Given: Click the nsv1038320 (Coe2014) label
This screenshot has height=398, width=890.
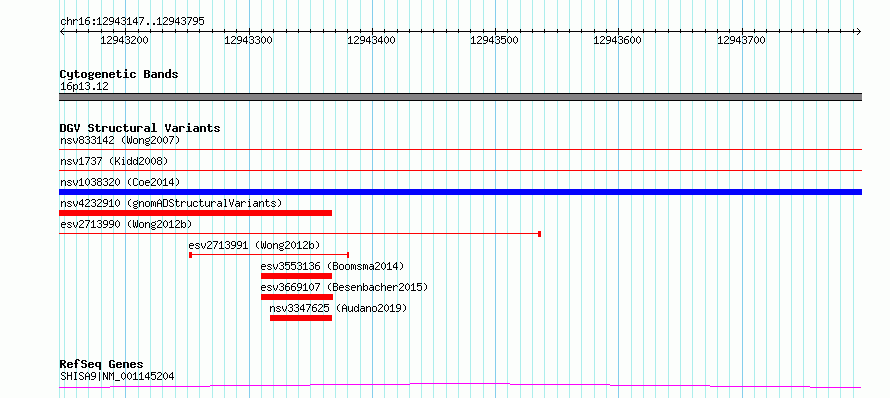Looking at the screenshot, I should tap(120, 182).
